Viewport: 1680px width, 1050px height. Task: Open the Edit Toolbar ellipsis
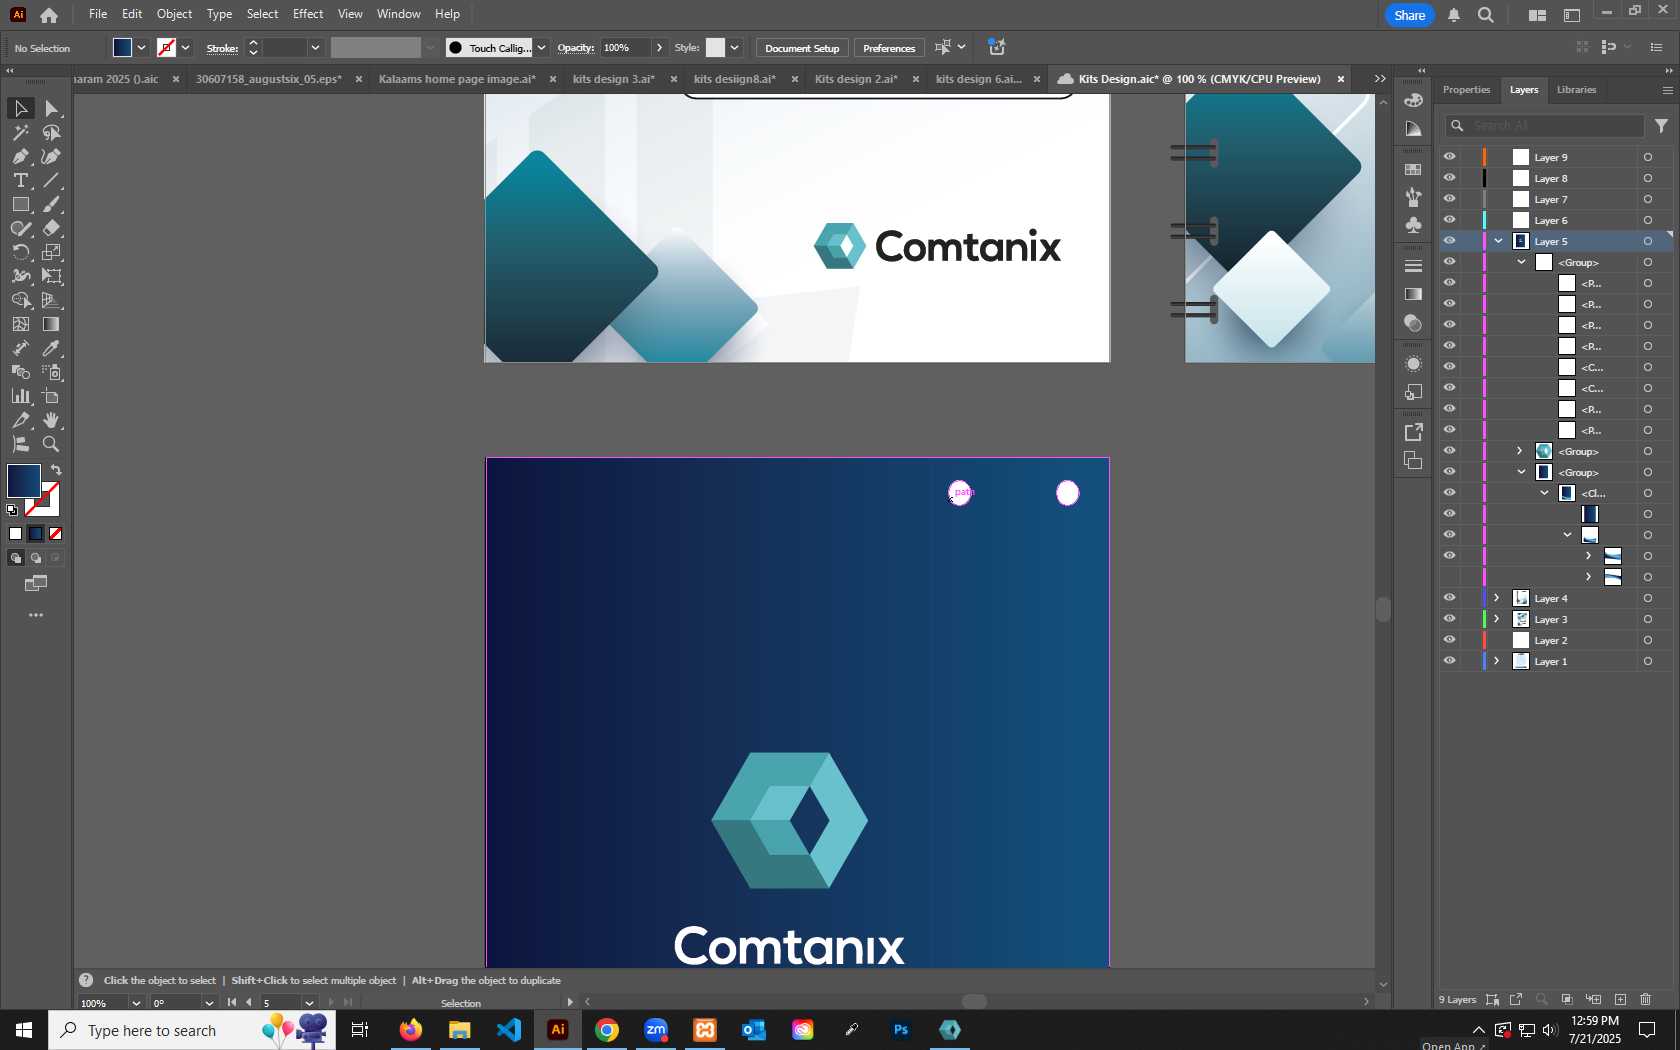click(x=36, y=615)
